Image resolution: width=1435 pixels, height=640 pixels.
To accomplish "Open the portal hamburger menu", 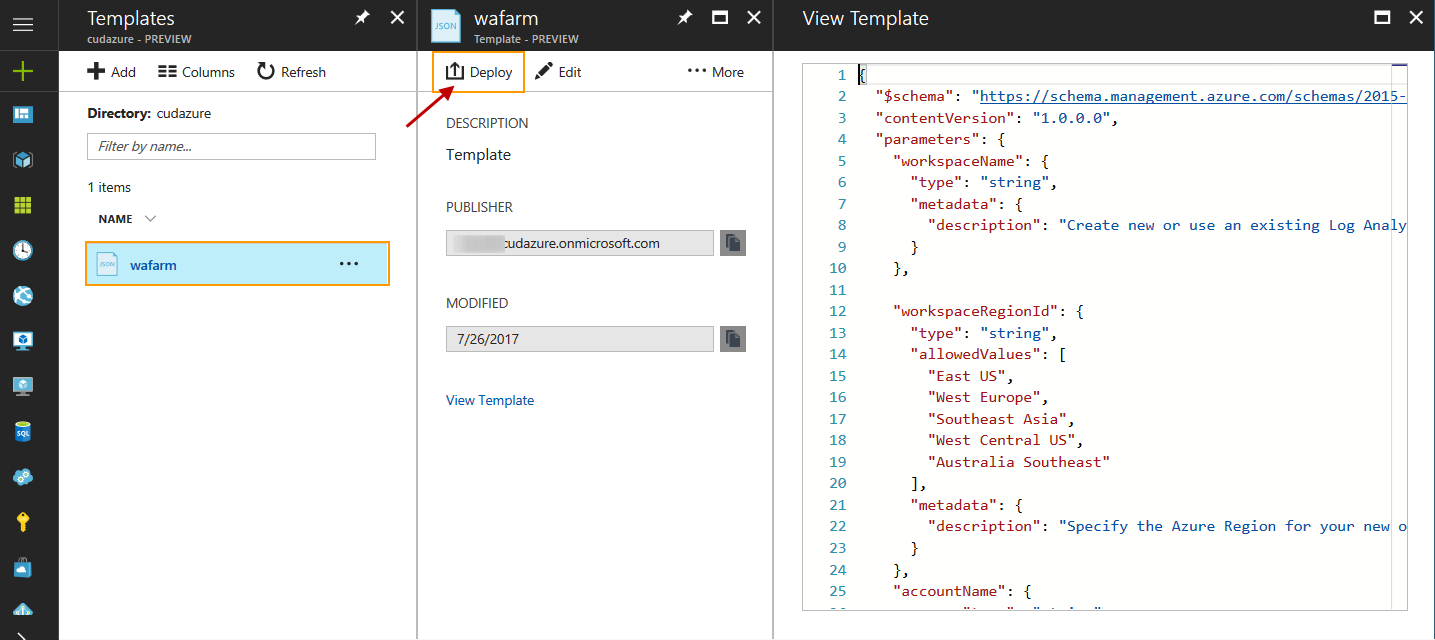I will (x=22, y=25).
